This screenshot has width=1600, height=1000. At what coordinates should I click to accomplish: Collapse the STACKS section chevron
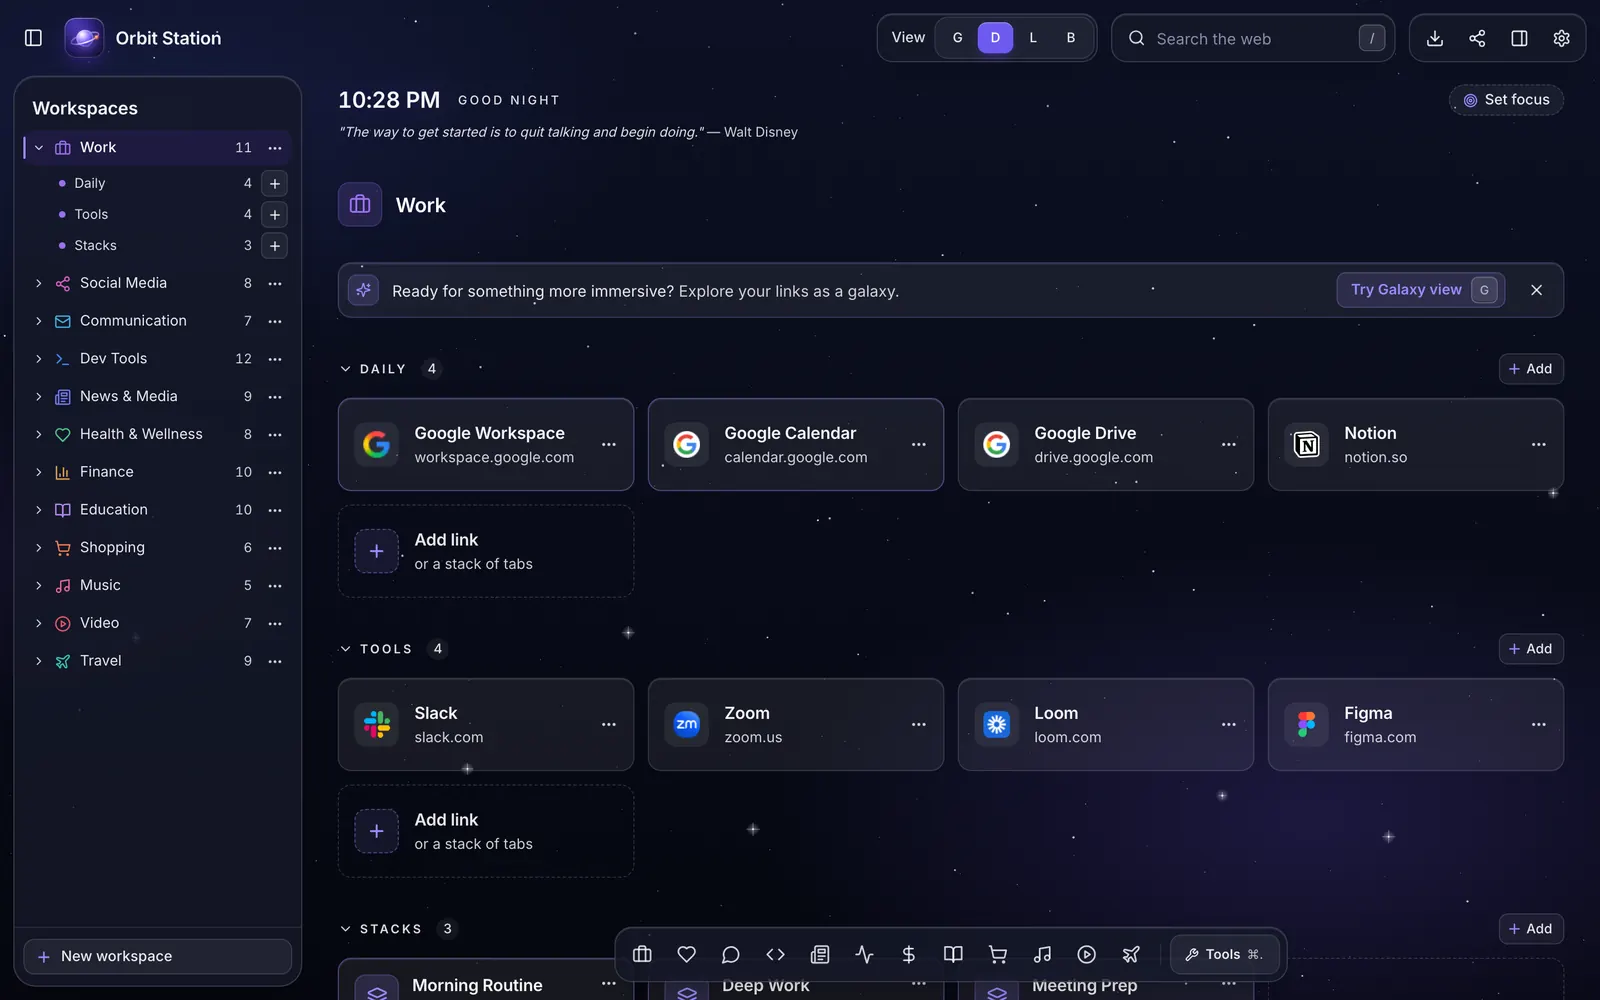[346, 929]
